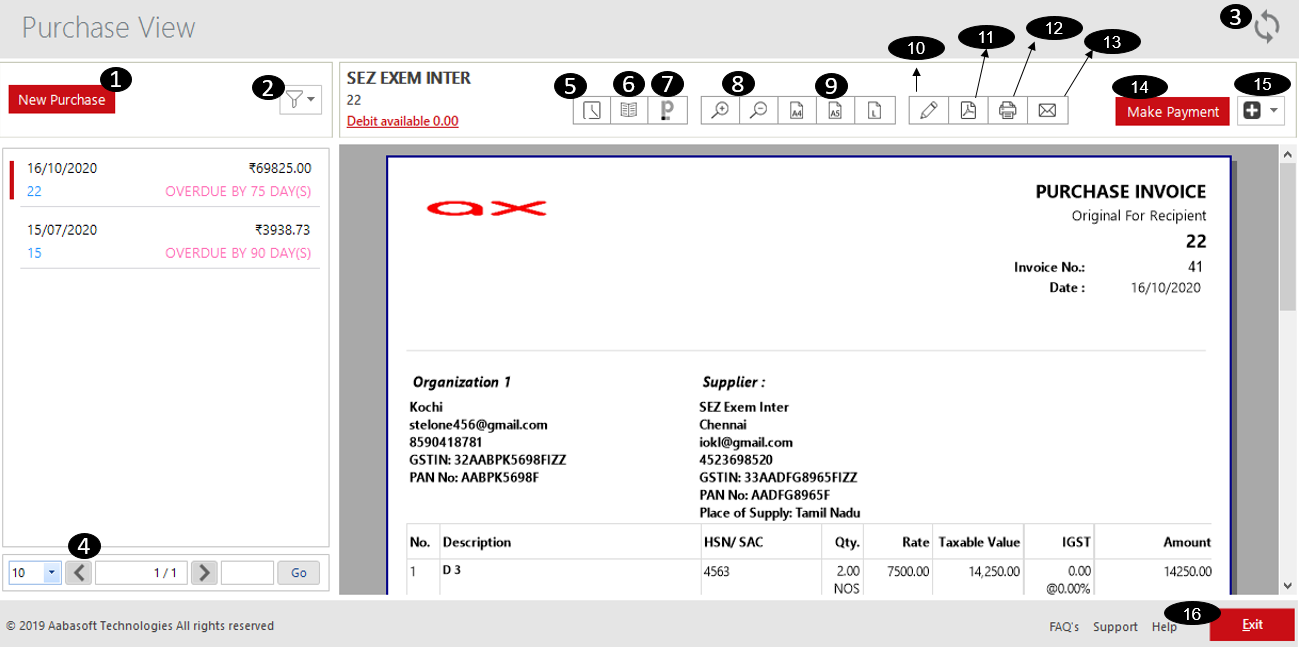Email the purchase invoice
This screenshot has height=647, width=1299.
click(1047, 110)
